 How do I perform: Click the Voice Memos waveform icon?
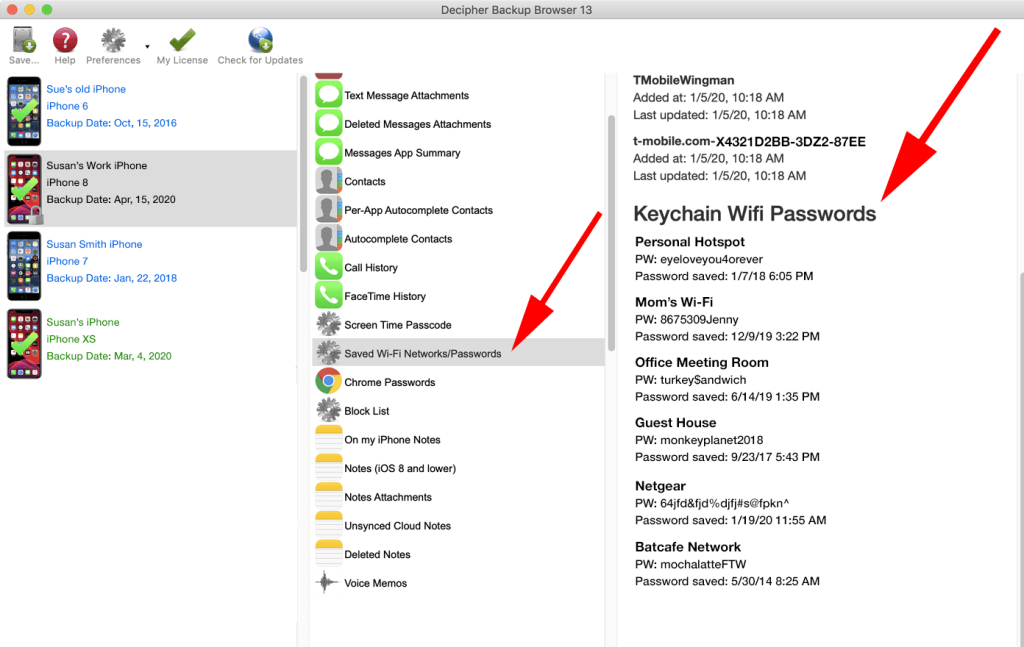coord(328,583)
